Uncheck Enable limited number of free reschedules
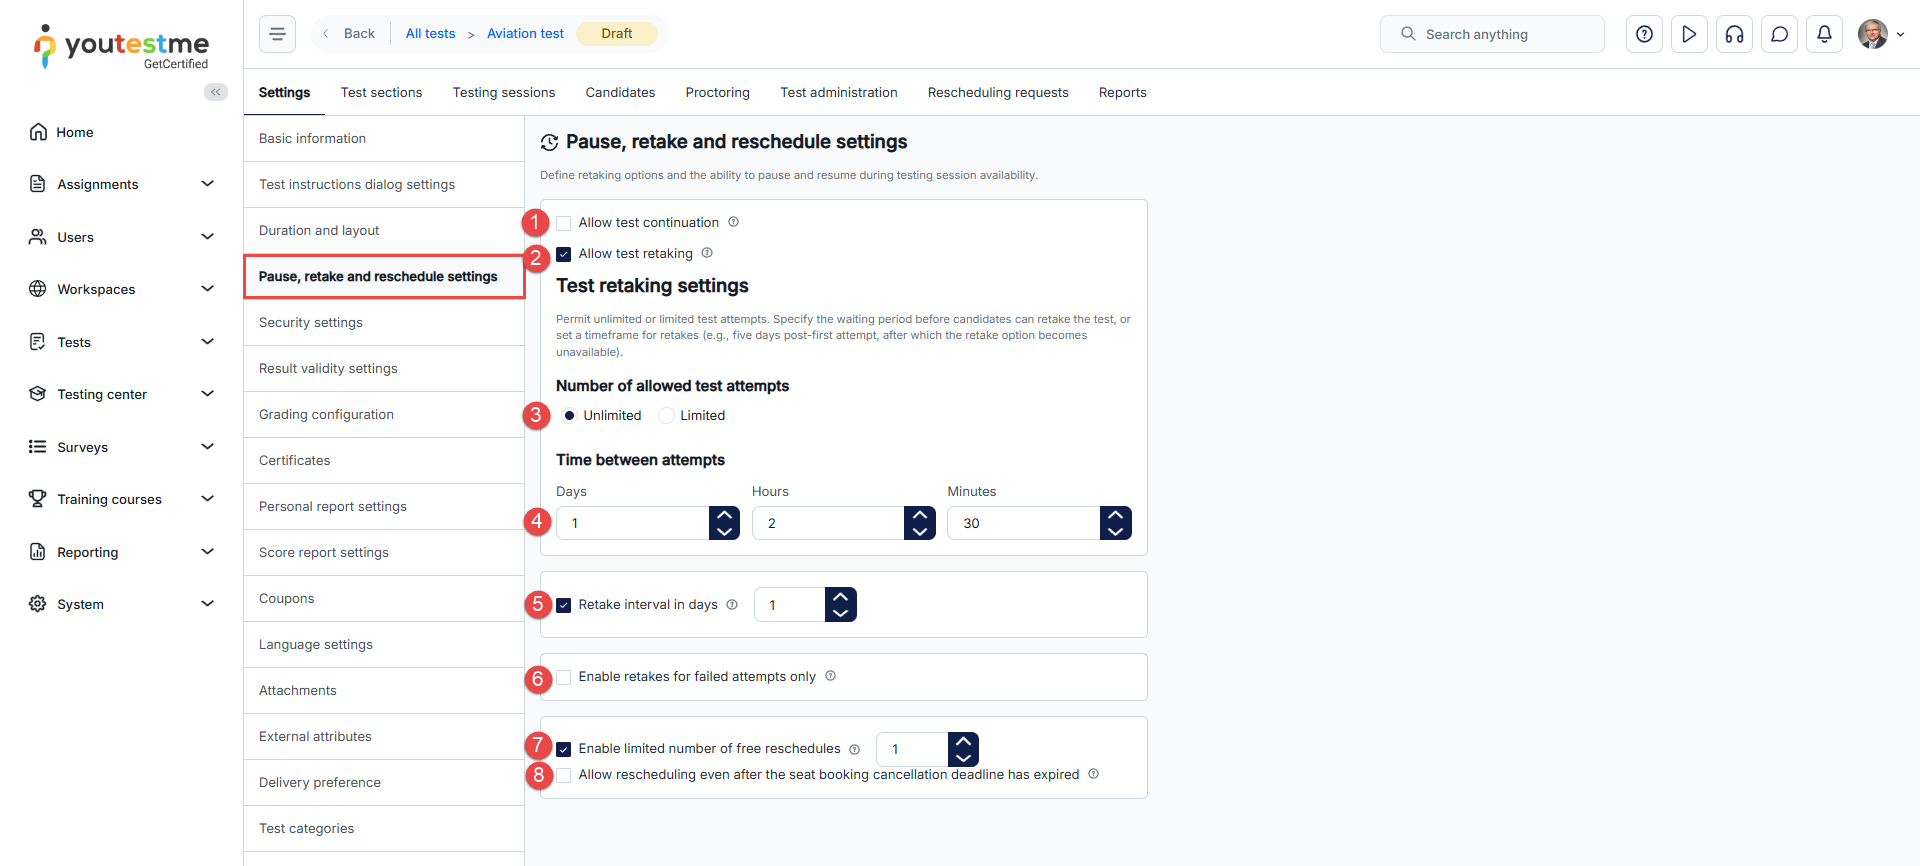 coord(564,749)
